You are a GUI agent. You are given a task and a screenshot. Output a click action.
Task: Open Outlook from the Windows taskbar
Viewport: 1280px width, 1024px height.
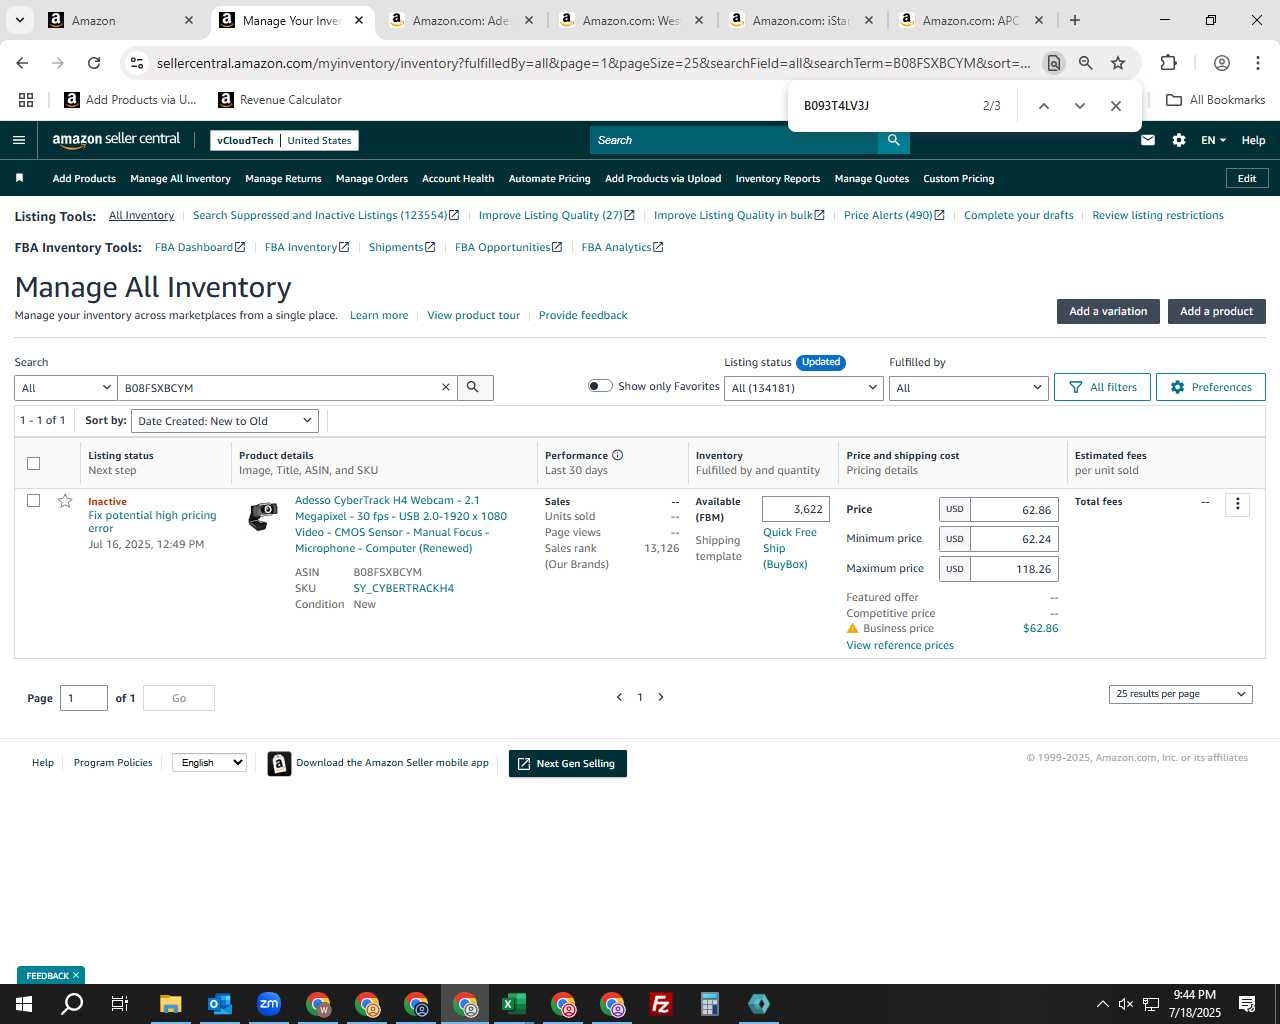pyautogui.click(x=220, y=1004)
